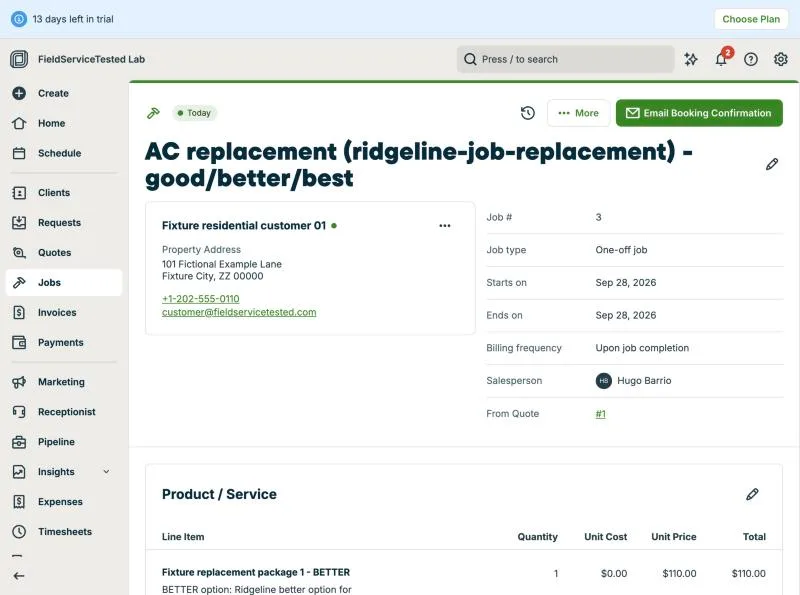Click Property Address 101 Fictional Example Lane
This screenshot has width=800, height=595.
(221, 264)
